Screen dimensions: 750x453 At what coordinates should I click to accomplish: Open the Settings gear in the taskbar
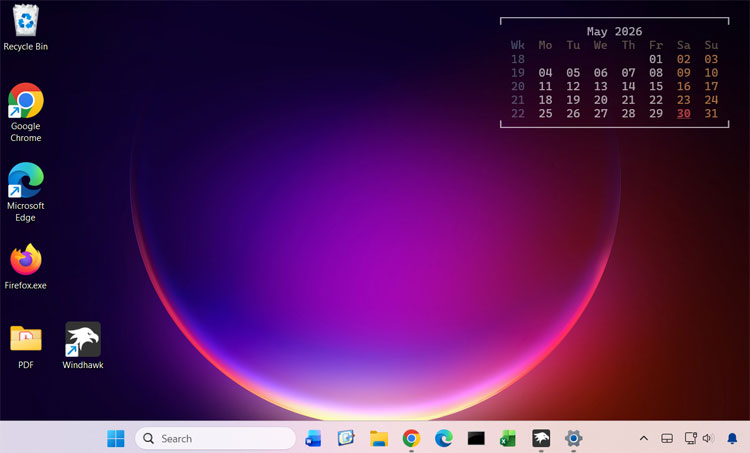574,439
